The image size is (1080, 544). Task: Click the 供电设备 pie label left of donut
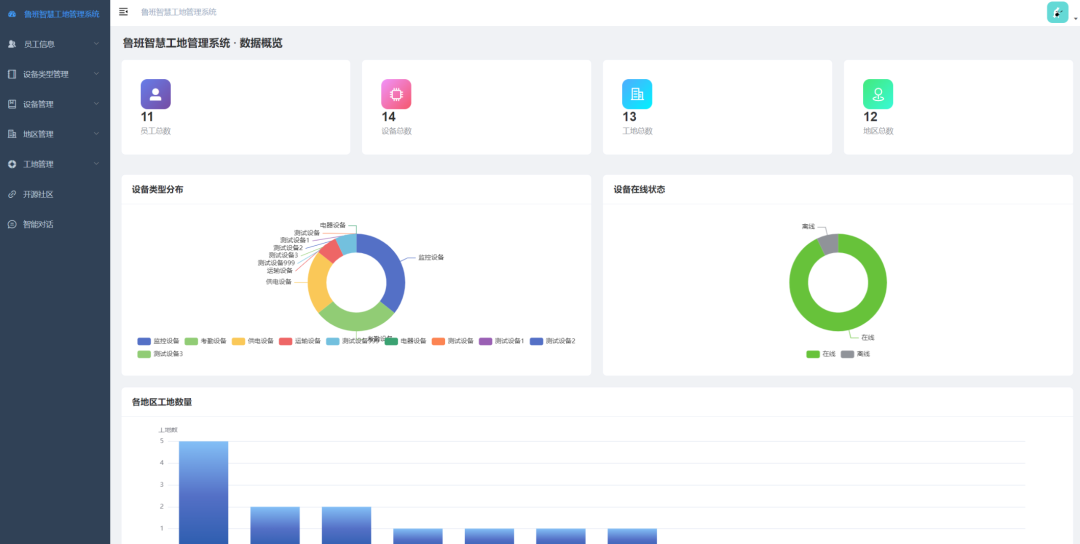279,282
